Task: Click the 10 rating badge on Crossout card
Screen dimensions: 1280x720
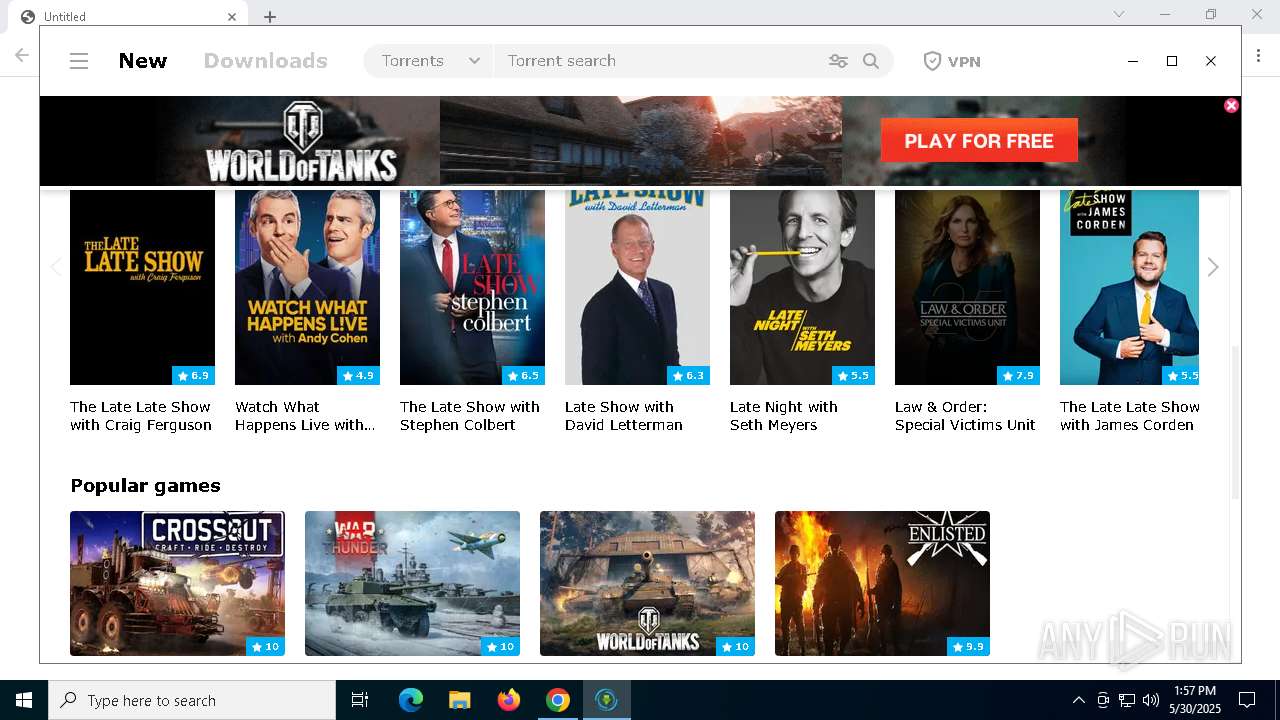Action: (x=265, y=647)
